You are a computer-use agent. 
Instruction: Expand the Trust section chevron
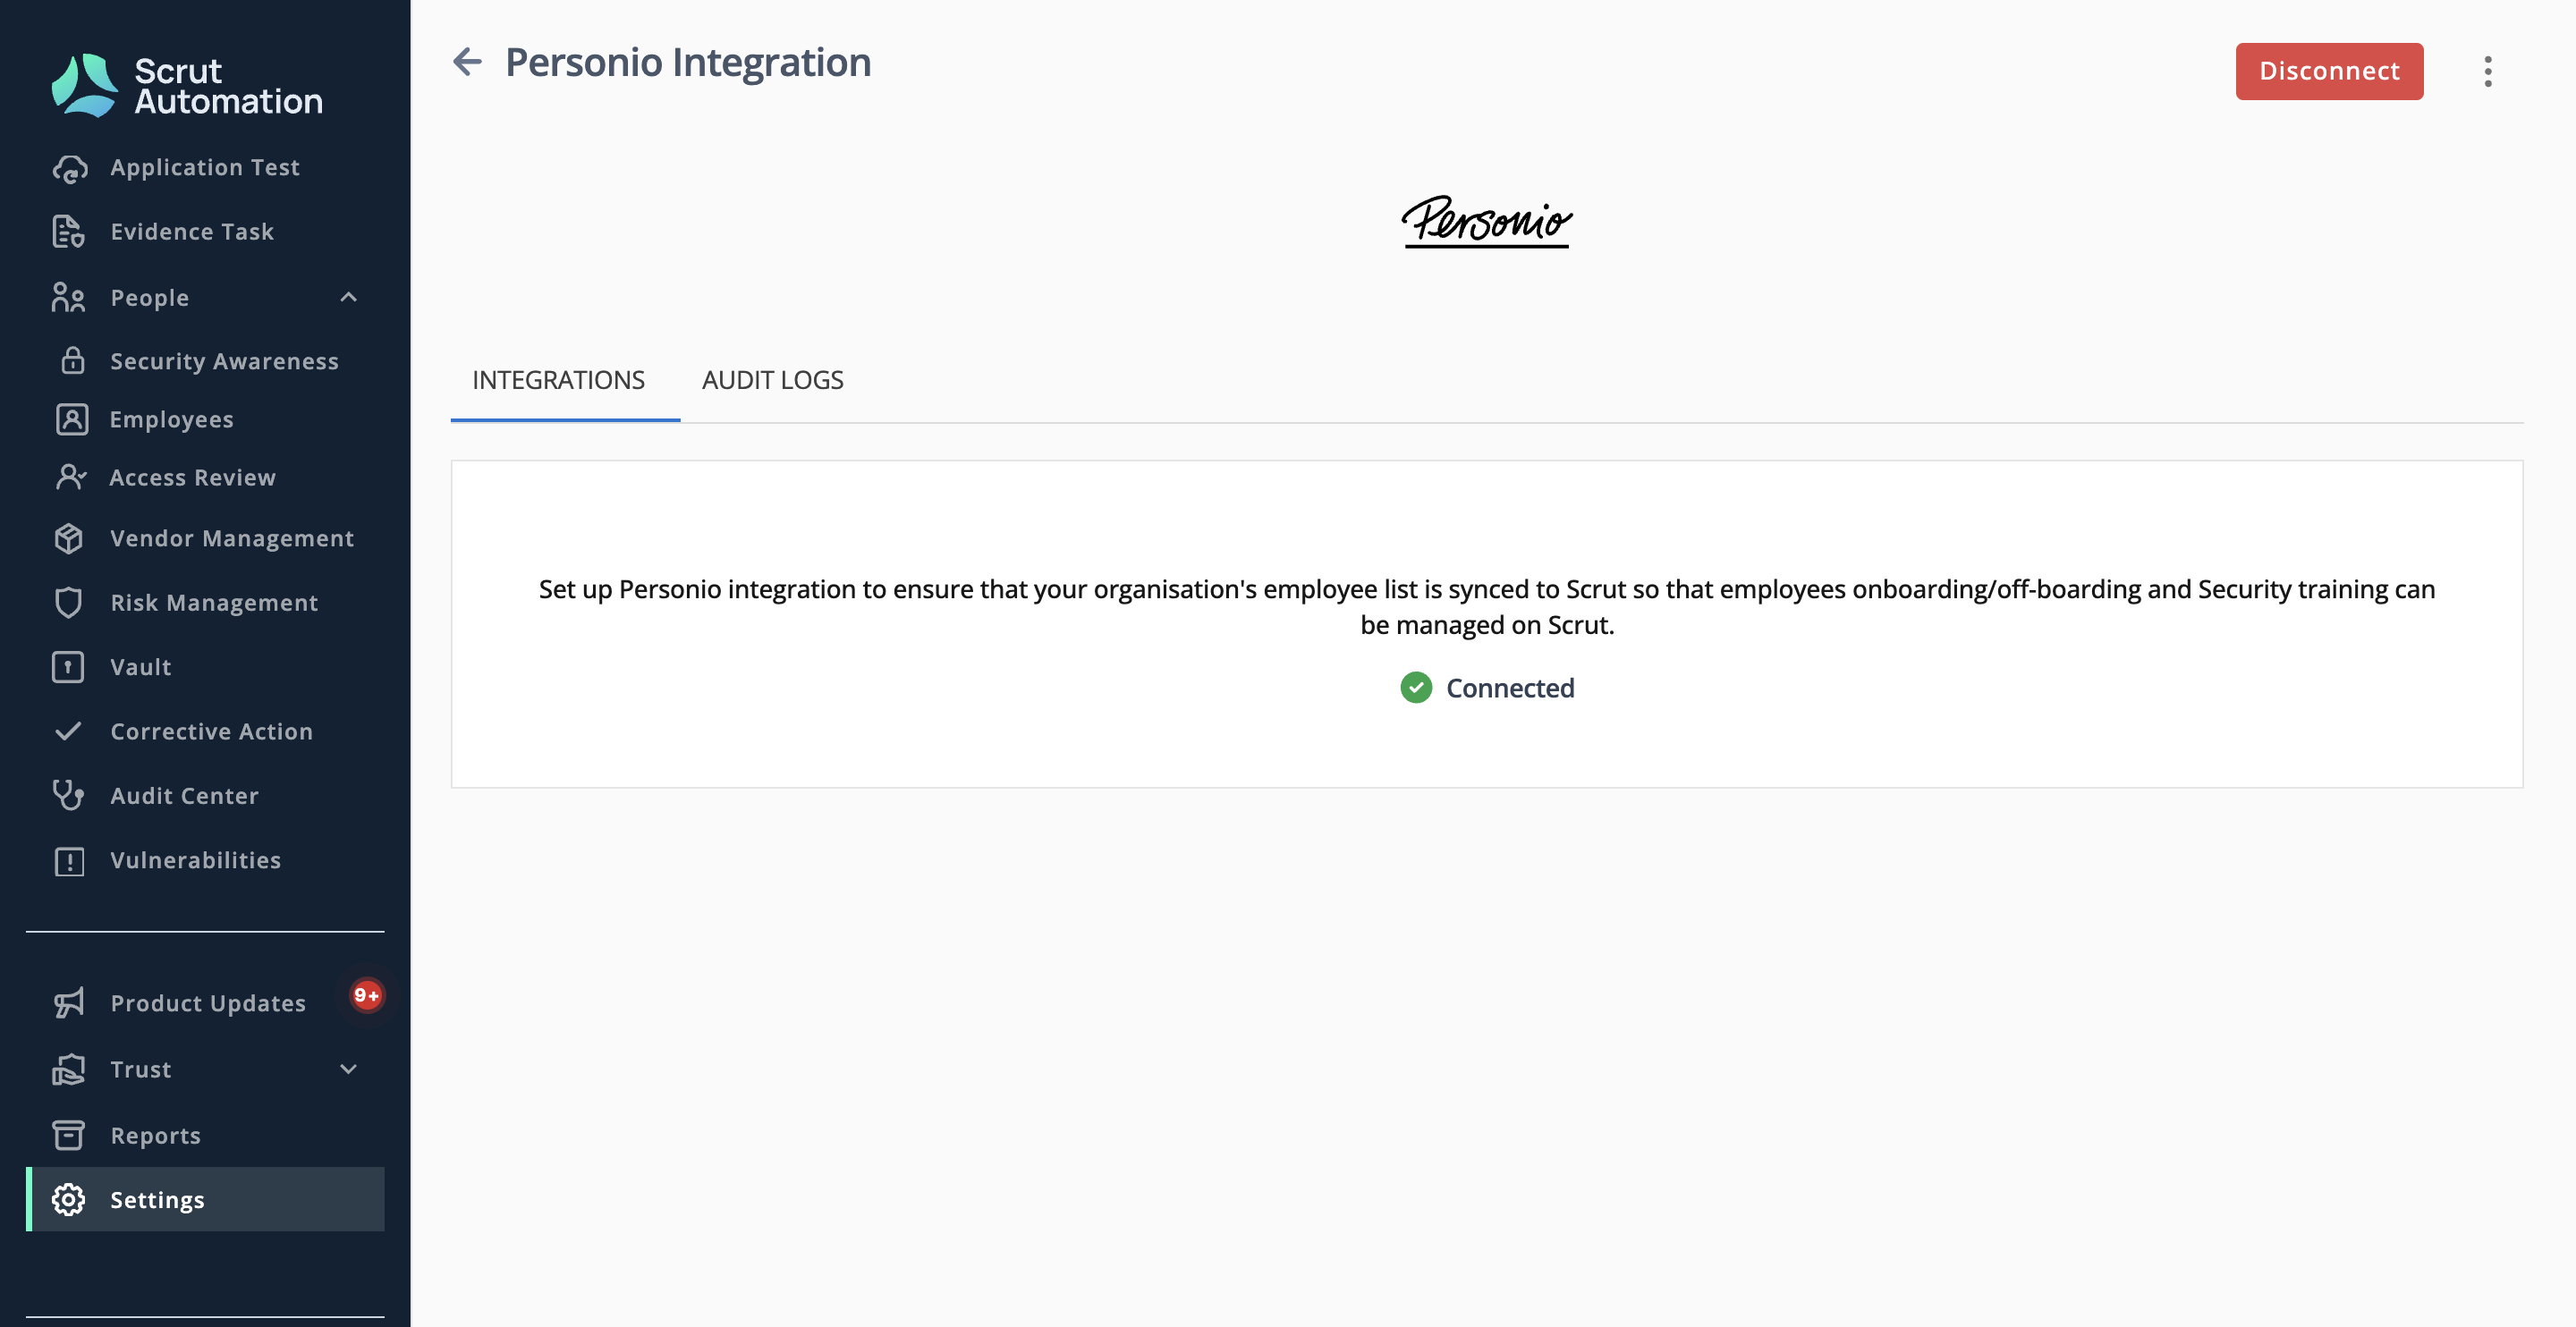[x=348, y=1069]
